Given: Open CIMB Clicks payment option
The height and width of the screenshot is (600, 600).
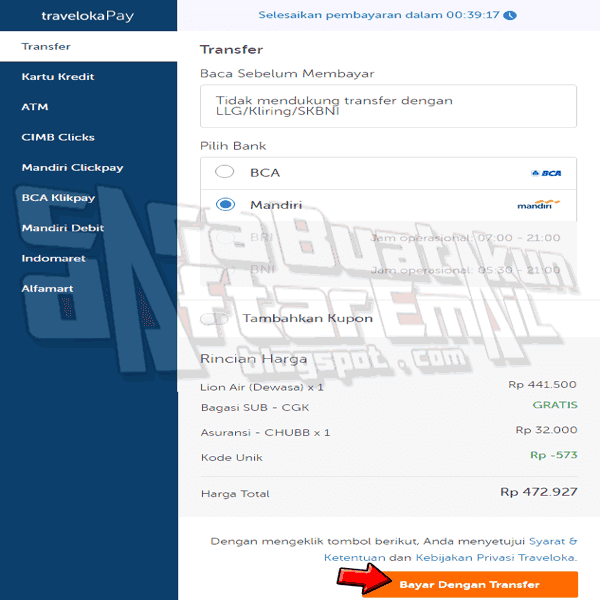Looking at the screenshot, I should [x=58, y=137].
